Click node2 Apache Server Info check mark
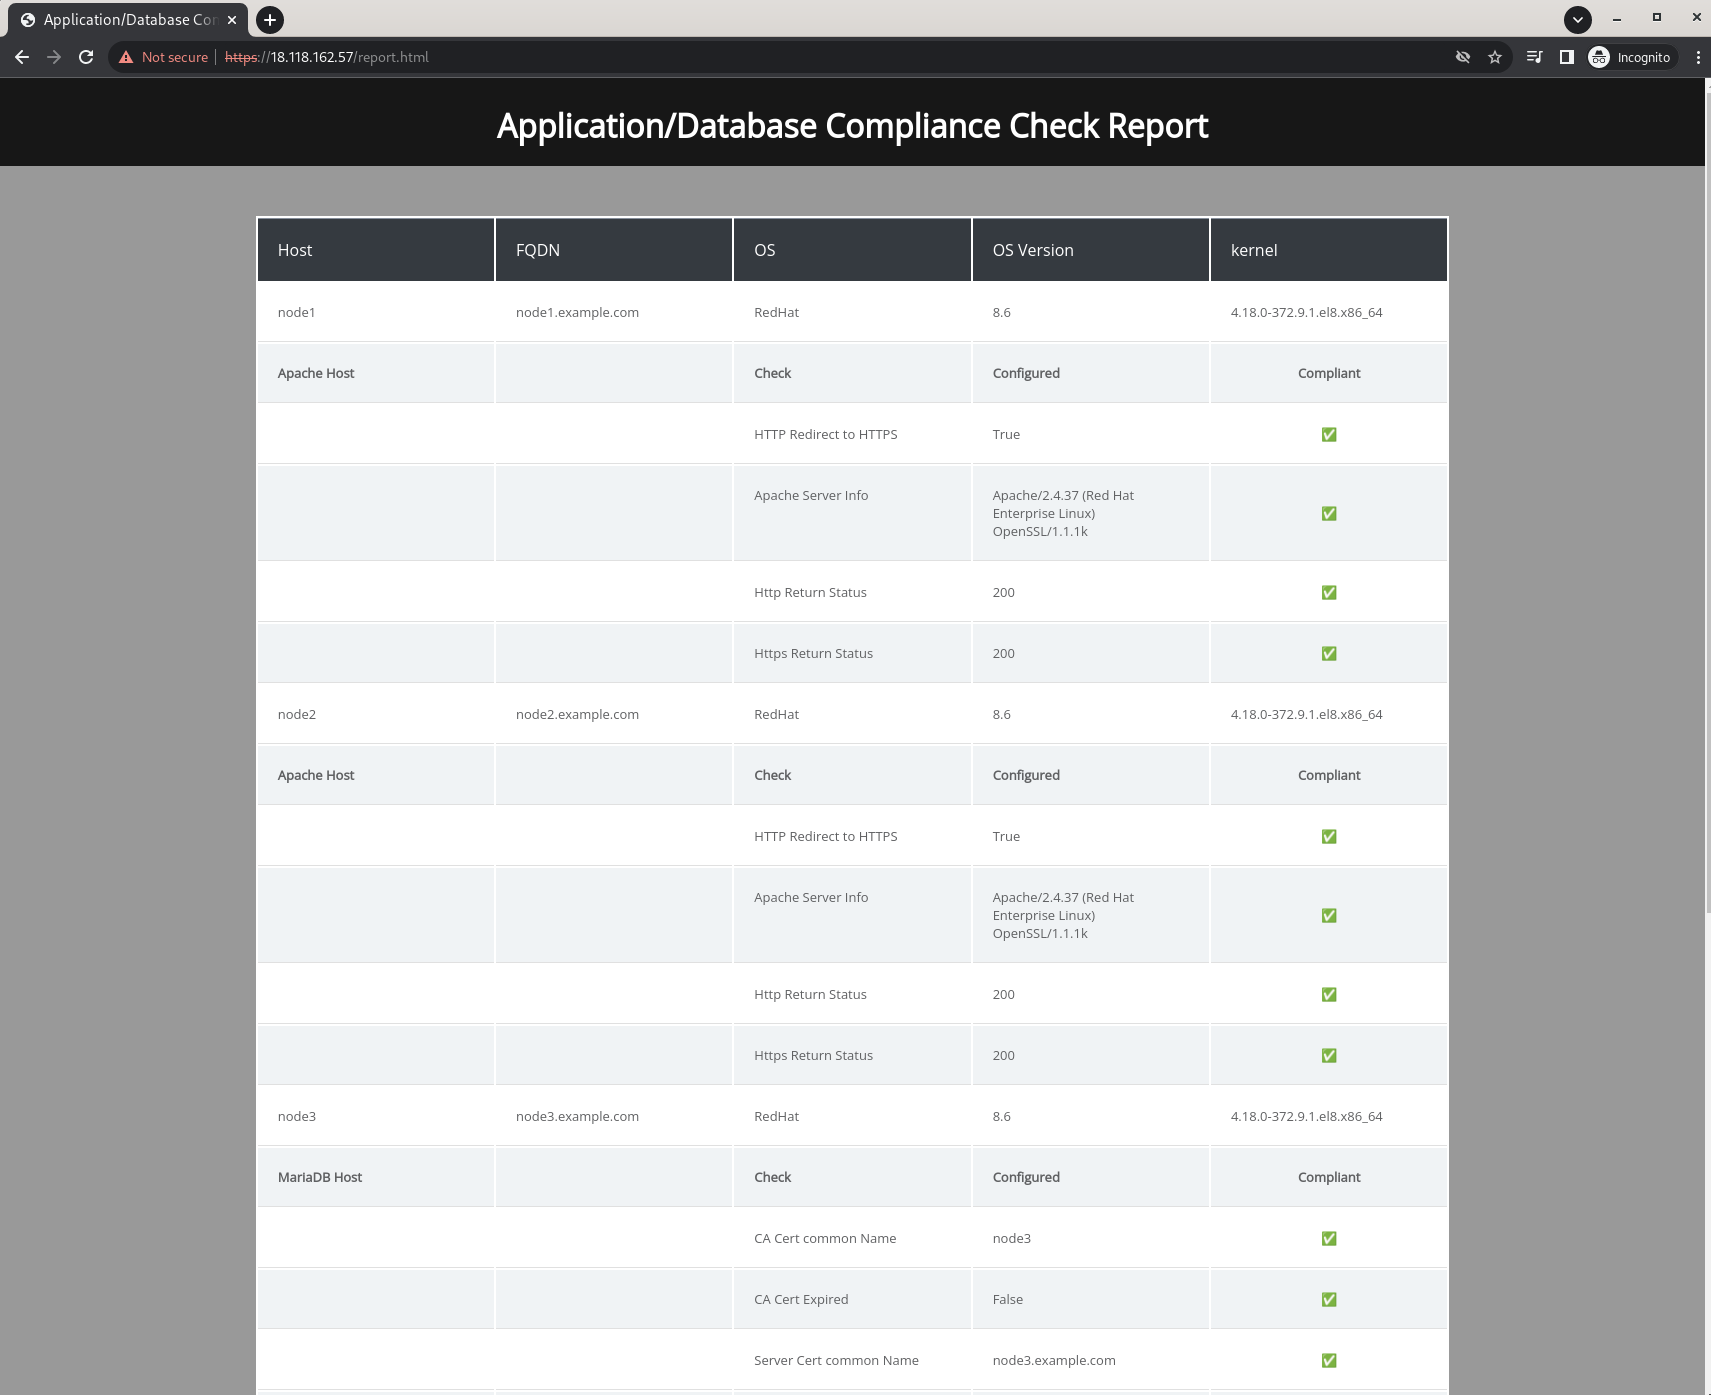Viewport: 1711px width, 1395px height. pos(1329,915)
